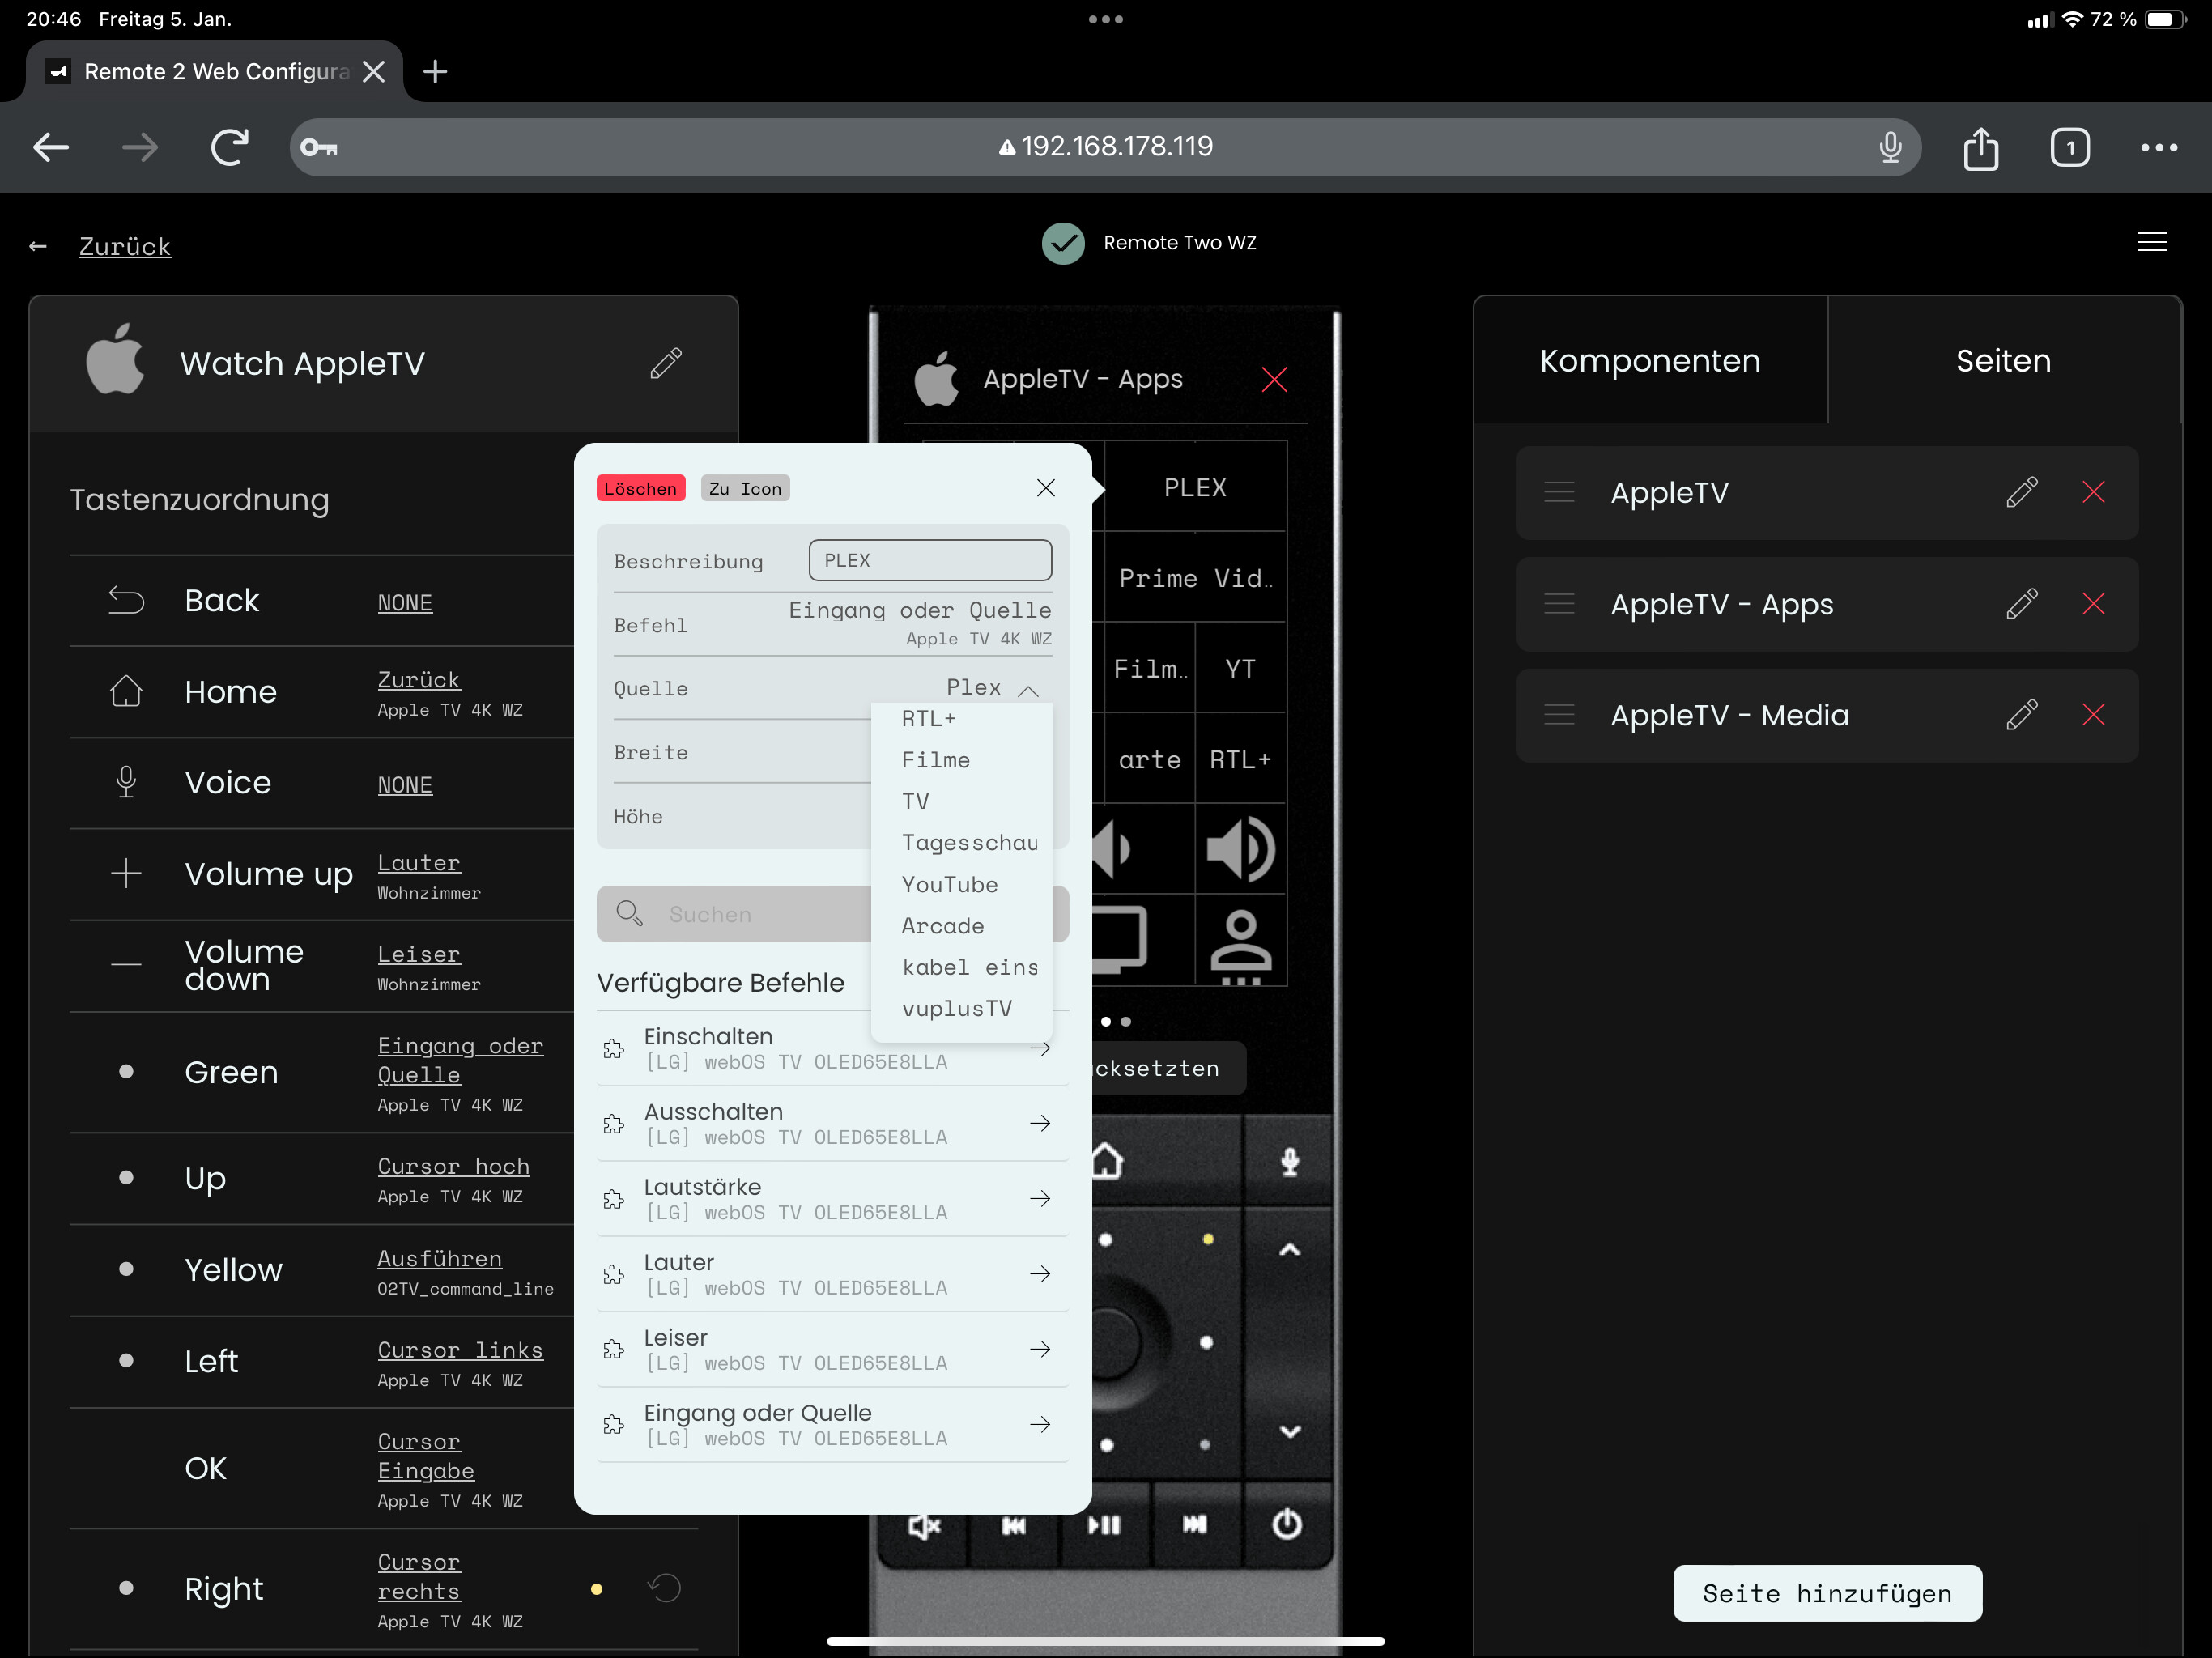The height and width of the screenshot is (1658, 2212).
Task: Click the mute button on the remote
Action: 923,1525
